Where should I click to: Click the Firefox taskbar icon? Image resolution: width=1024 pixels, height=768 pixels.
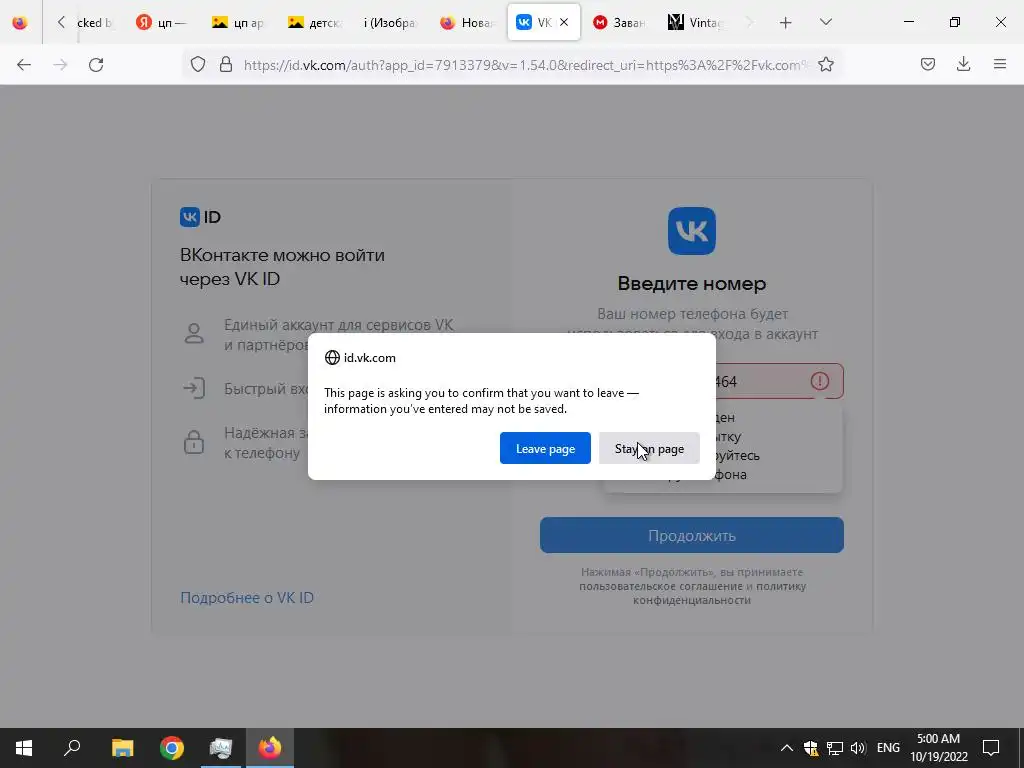(x=270, y=748)
